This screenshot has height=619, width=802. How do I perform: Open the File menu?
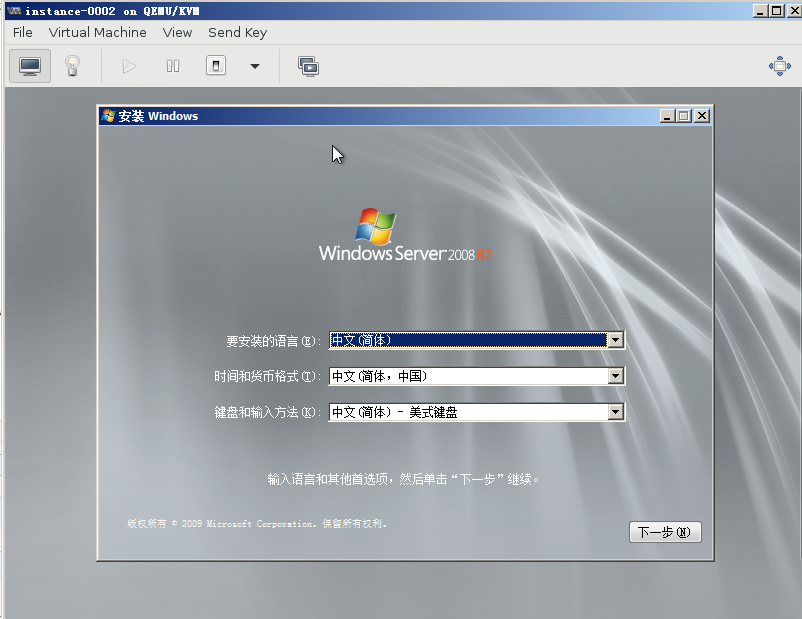point(23,32)
